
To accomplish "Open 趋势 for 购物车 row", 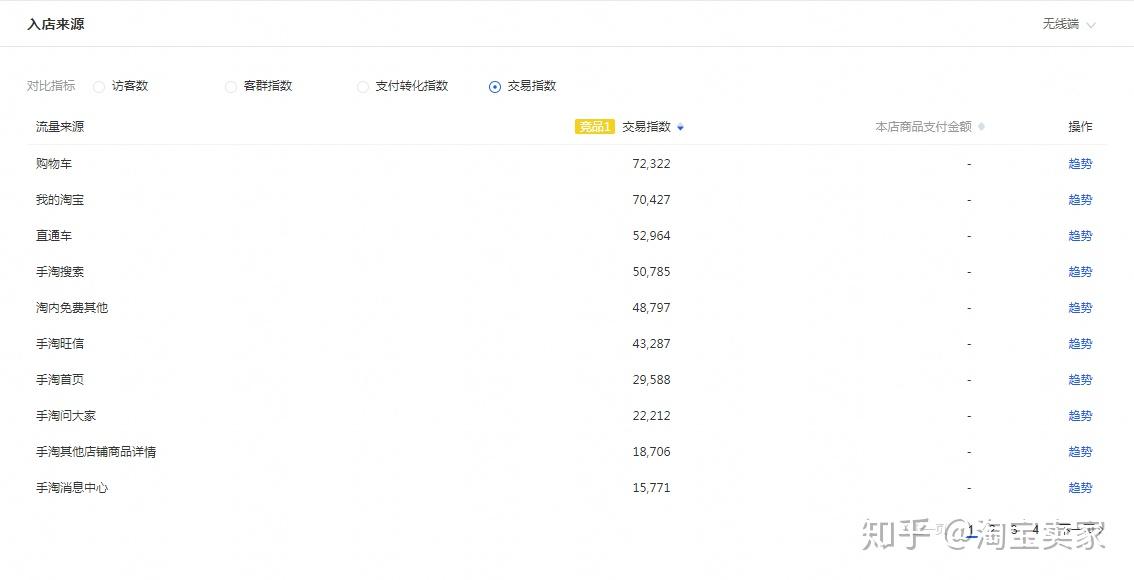I will (1080, 163).
